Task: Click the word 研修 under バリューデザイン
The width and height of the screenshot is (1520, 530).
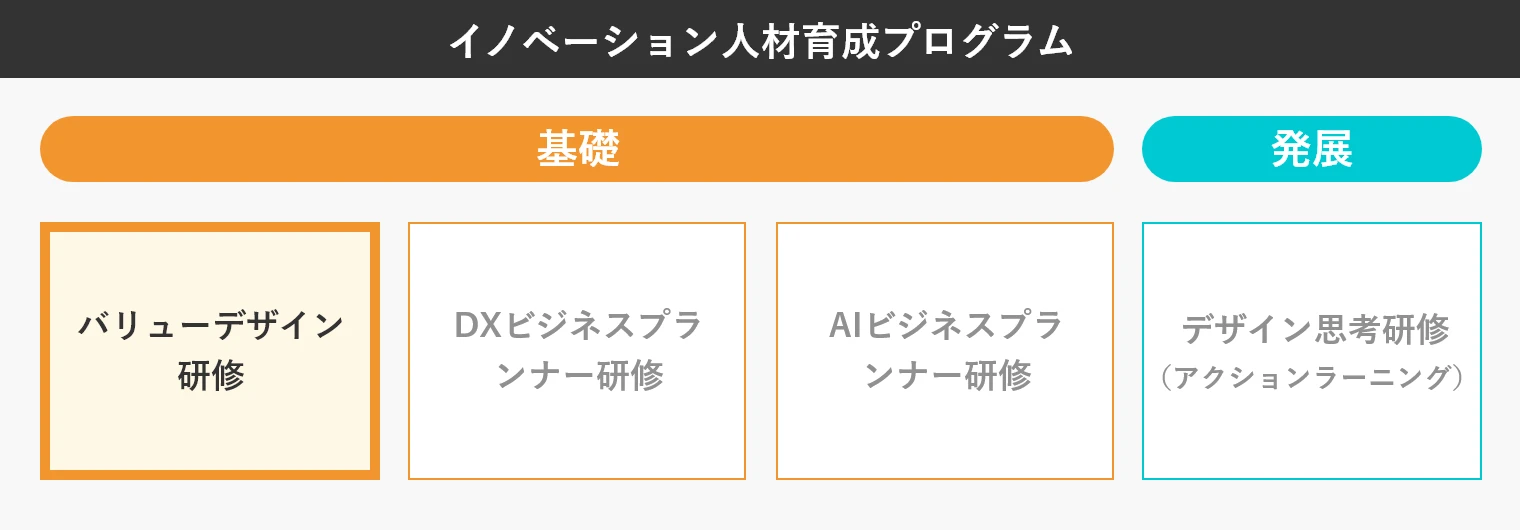Action: click(211, 377)
